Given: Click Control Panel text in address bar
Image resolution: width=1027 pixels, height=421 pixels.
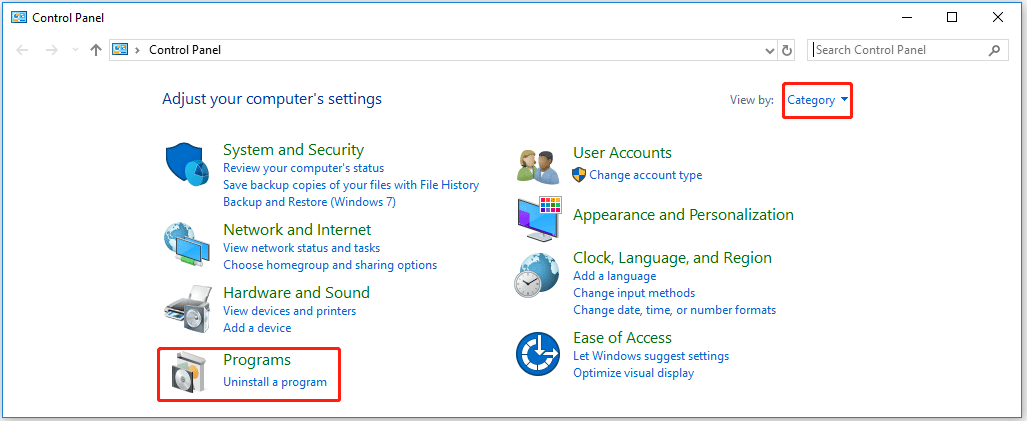Looking at the screenshot, I should (x=185, y=50).
